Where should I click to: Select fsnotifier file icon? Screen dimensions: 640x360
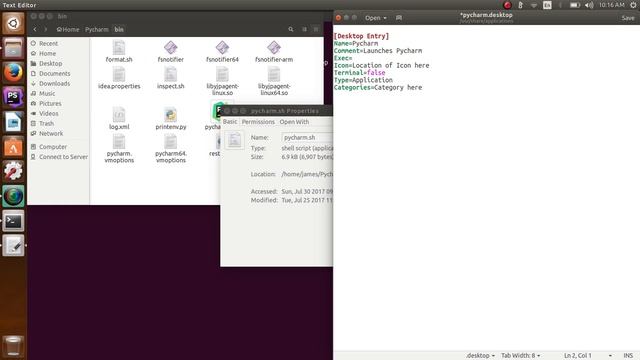pyautogui.click(x=171, y=48)
